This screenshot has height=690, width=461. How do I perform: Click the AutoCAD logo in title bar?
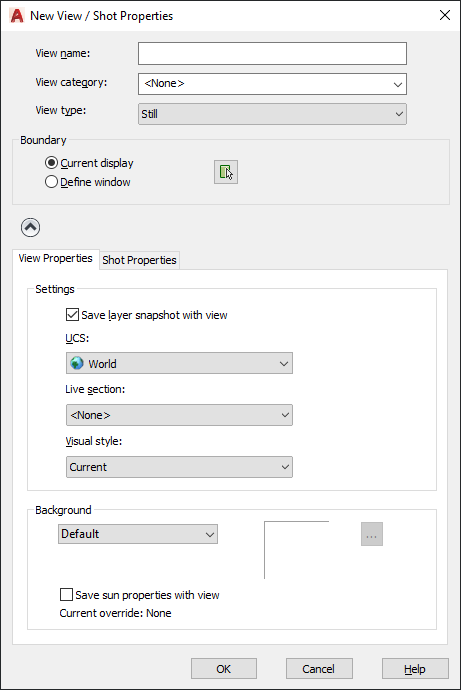[x=17, y=16]
